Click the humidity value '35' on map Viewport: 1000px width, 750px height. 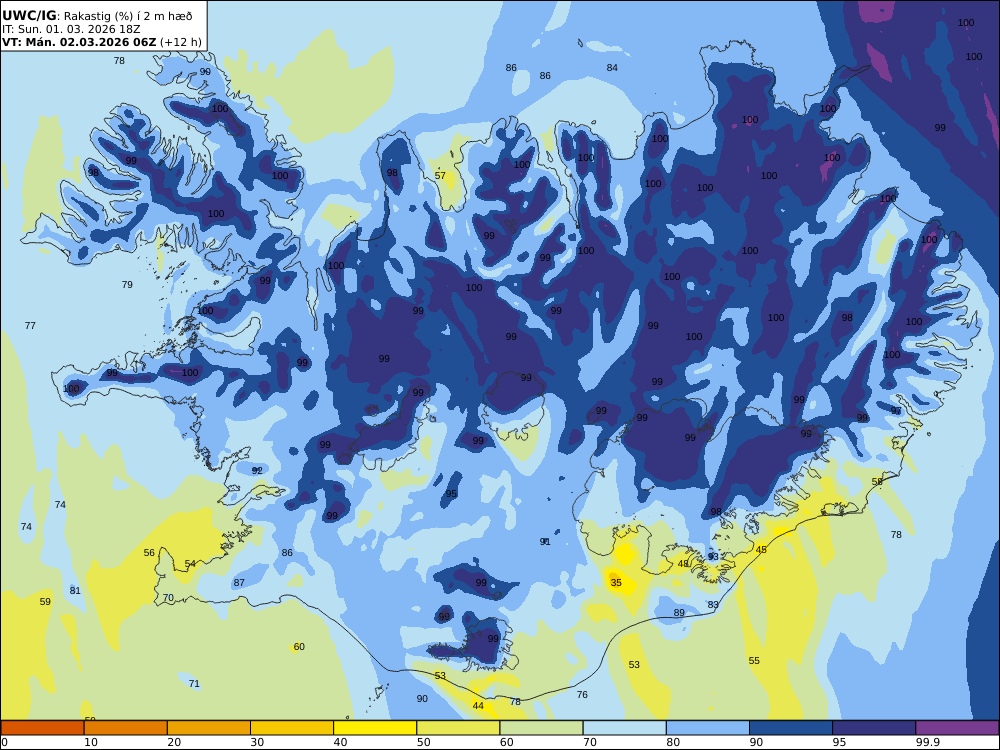coord(616,583)
